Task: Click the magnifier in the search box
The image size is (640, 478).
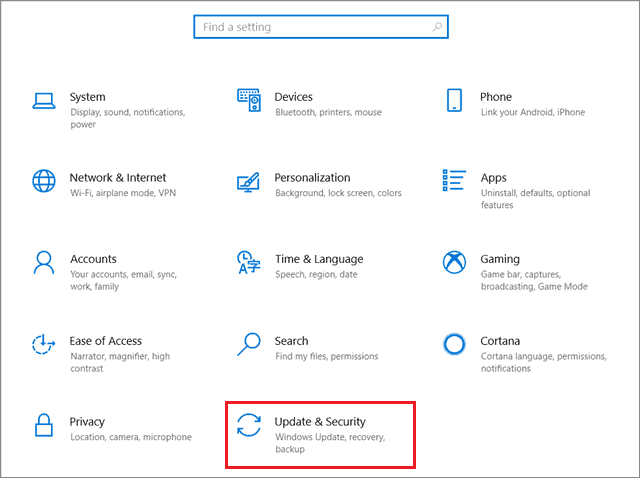Action: [x=437, y=27]
